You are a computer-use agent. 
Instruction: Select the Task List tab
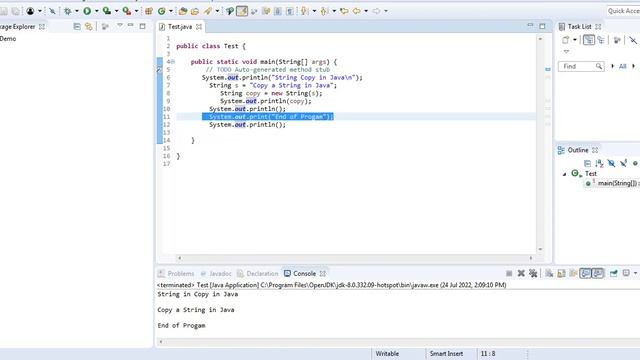[x=580, y=27]
